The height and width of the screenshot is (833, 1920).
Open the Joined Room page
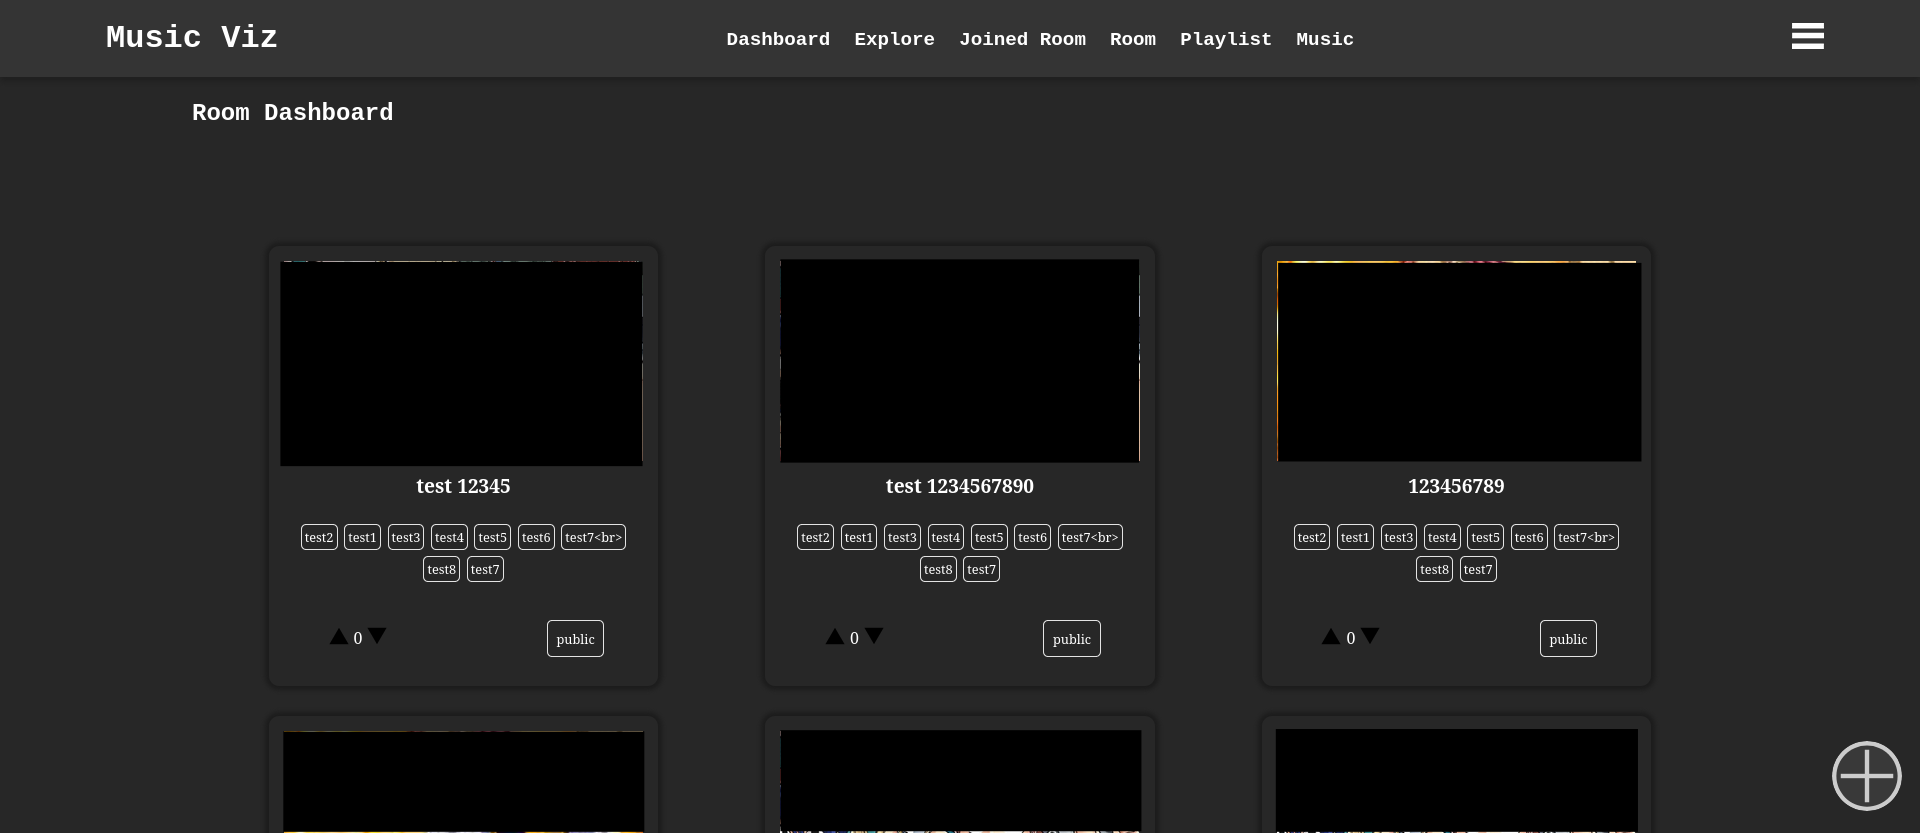[1022, 39]
